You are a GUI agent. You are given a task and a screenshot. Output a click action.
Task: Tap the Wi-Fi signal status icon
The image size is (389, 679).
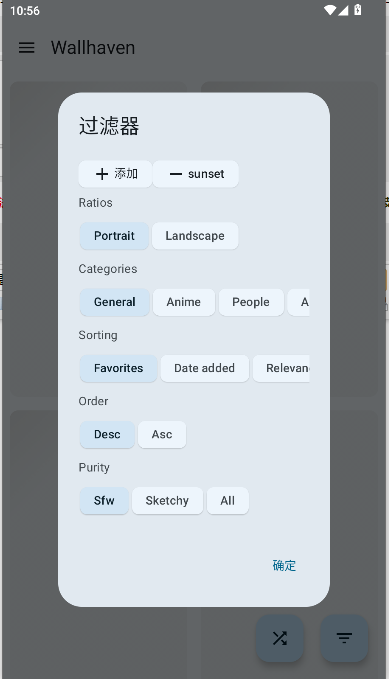(330, 10)
